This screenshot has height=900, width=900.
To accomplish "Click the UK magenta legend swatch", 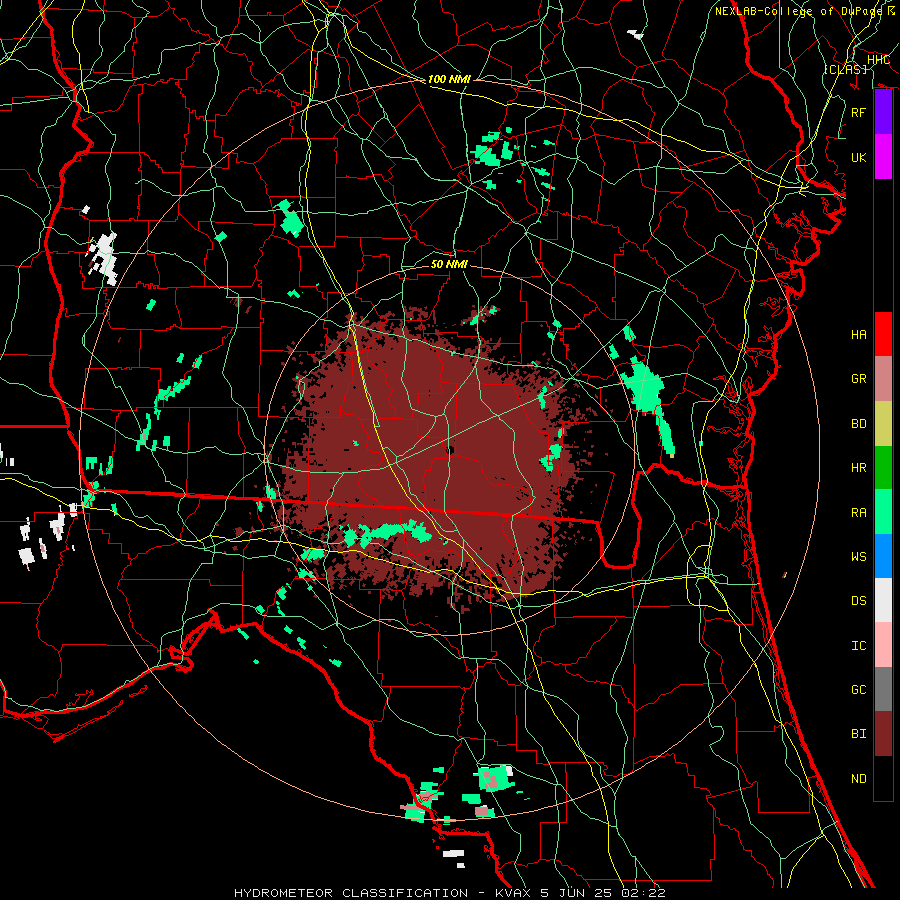I will tap(883, 157).
